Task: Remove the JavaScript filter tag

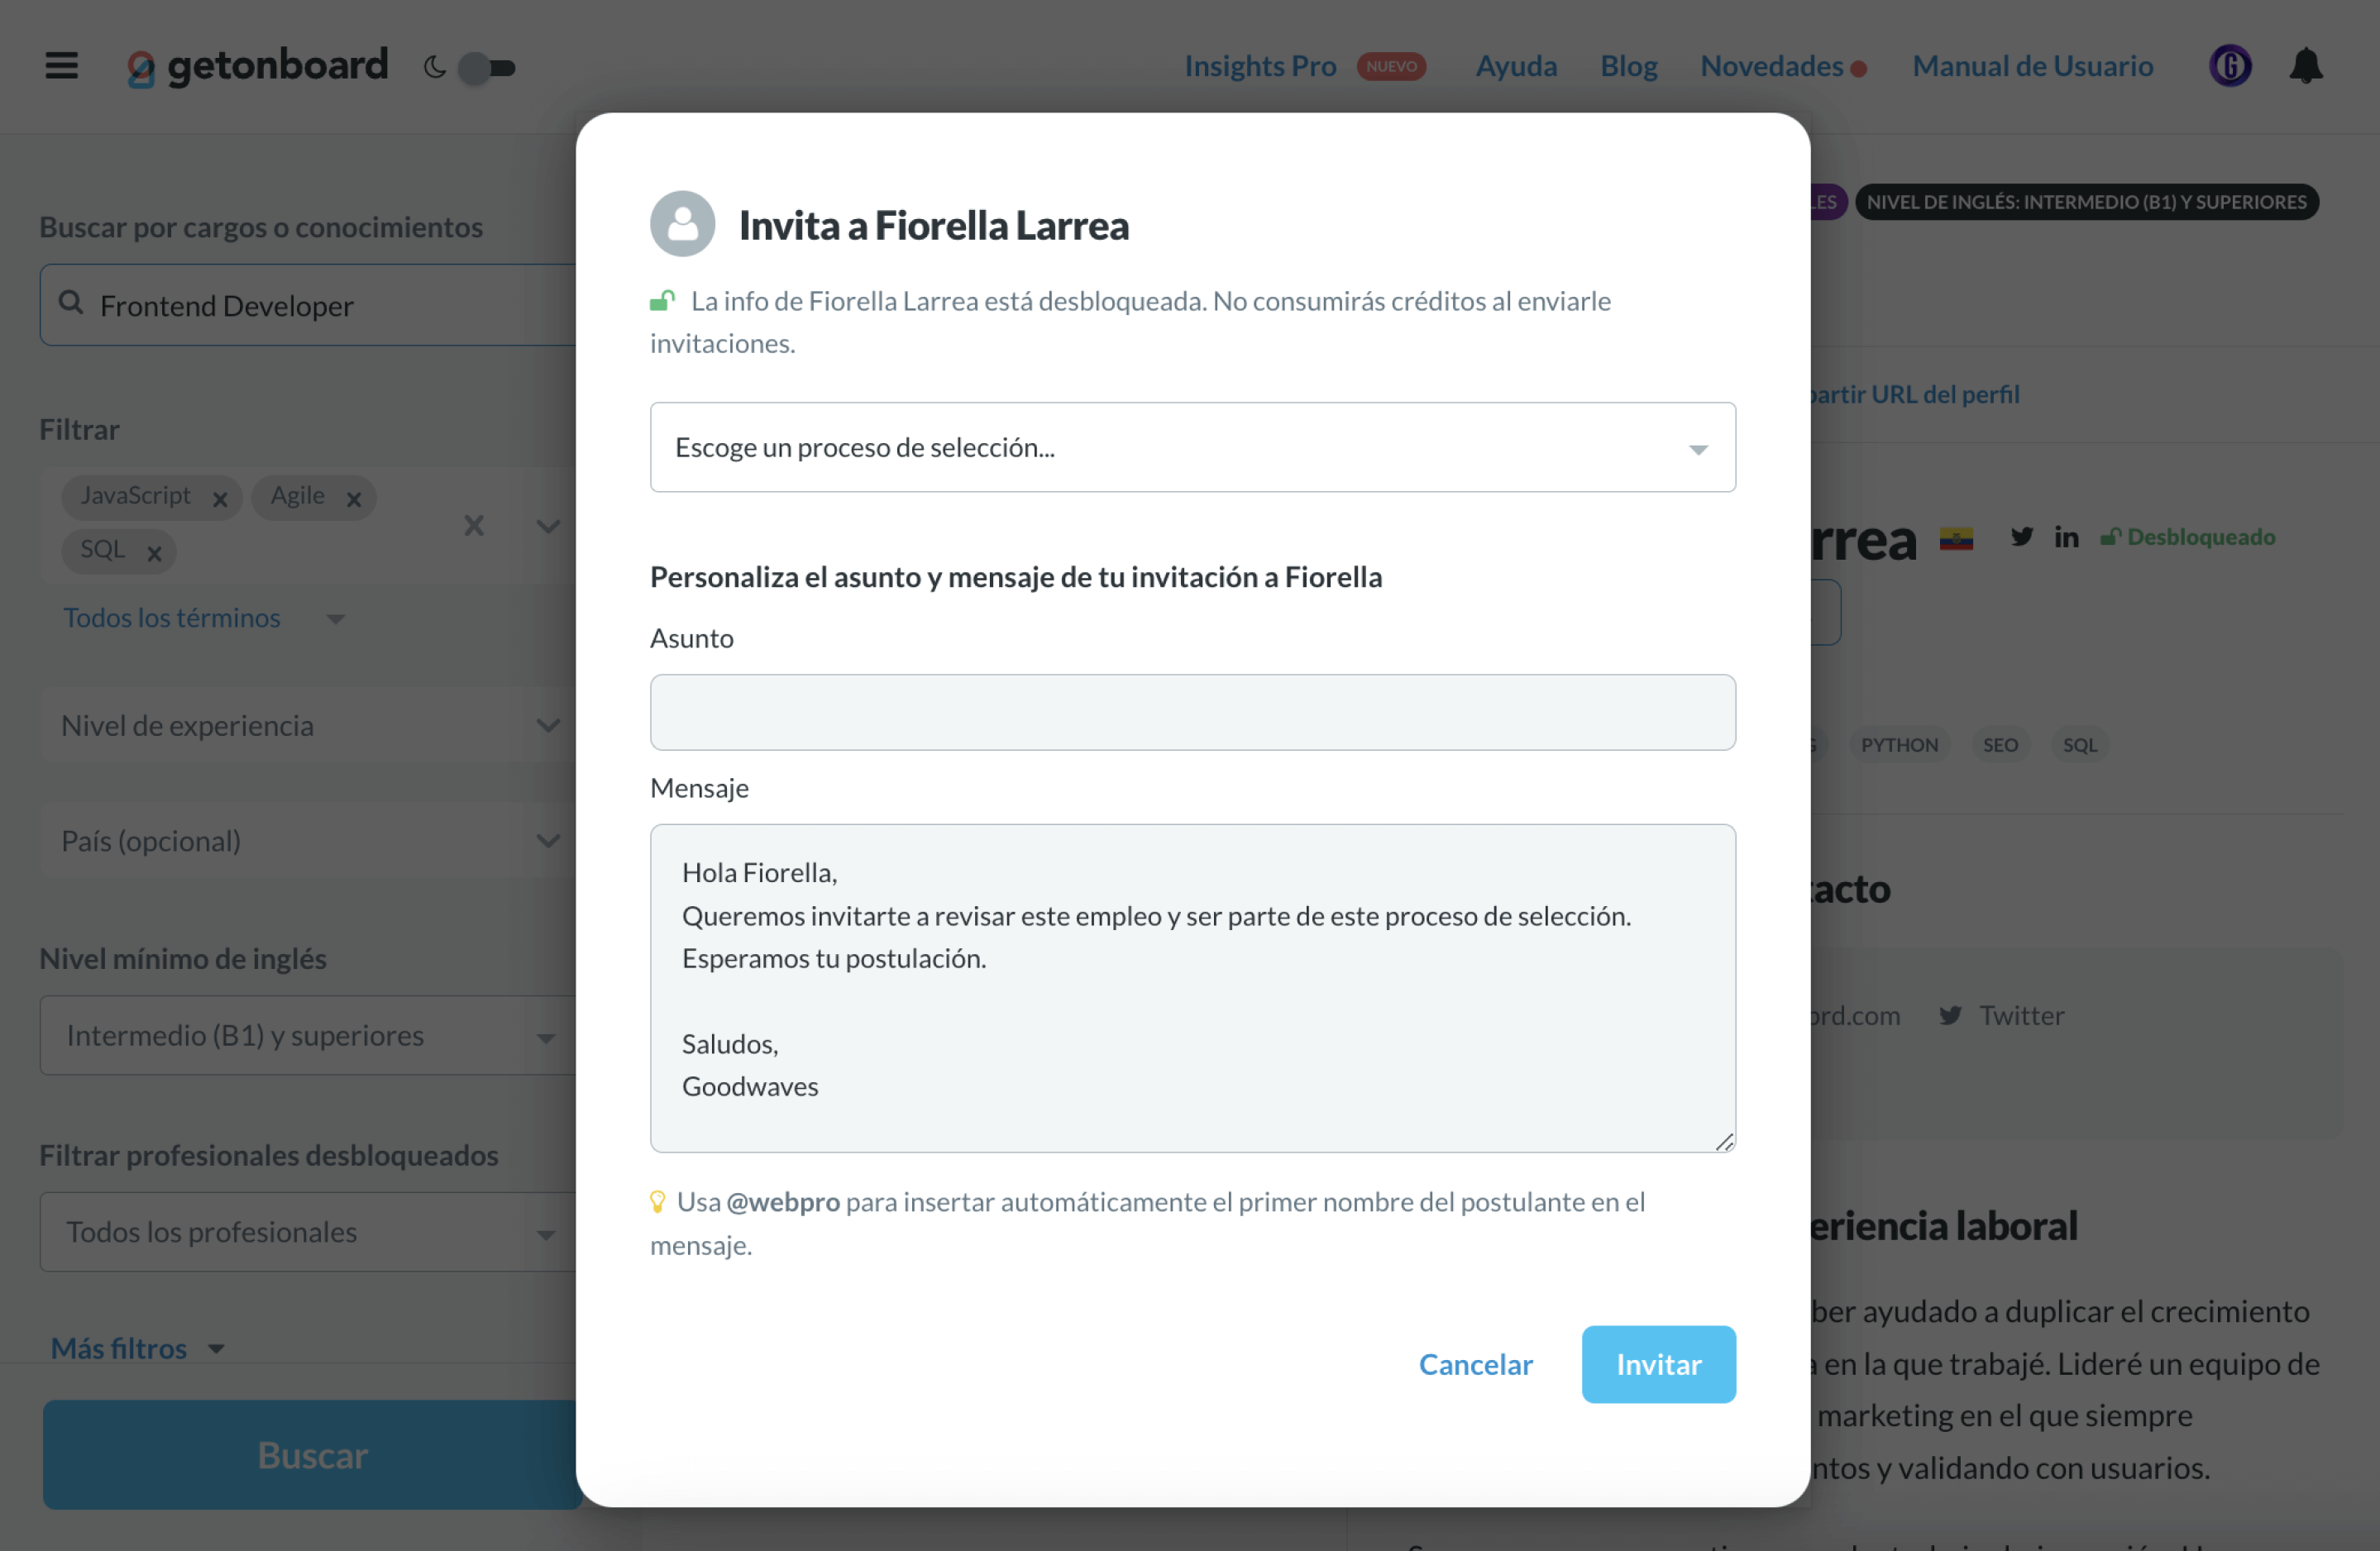Action: [x=220, y=498]
